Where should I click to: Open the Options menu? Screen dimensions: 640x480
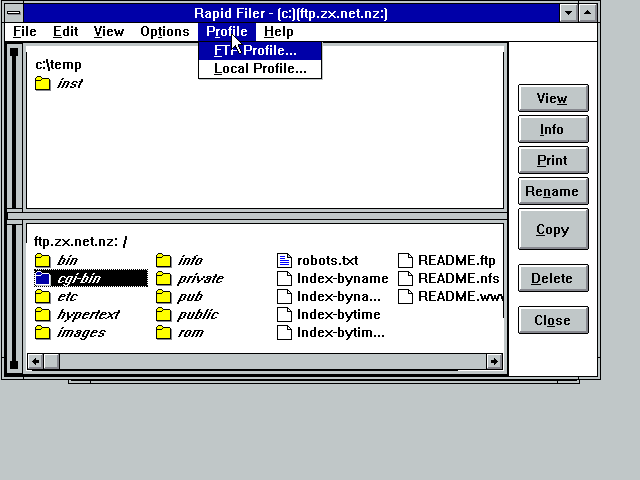(x=165, y=31)
